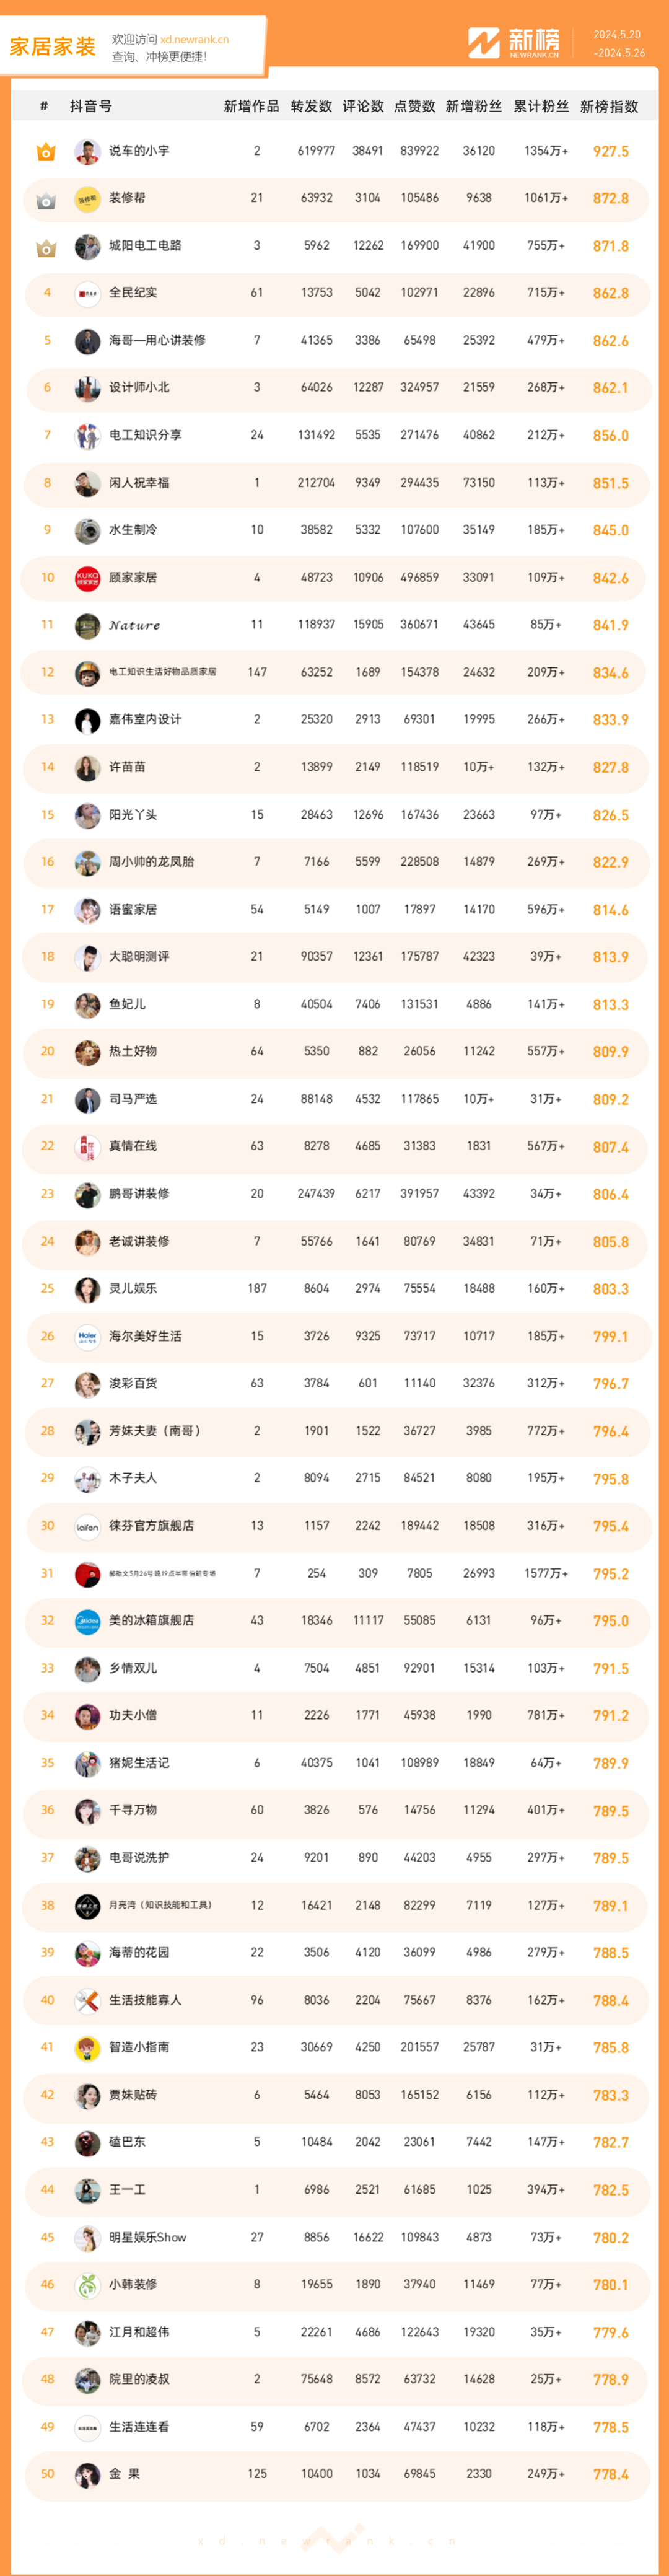The height and width of the screenshot is (2576, 669).
Task: Click the gold crown rank-one icon
Action: click(46, 152)
